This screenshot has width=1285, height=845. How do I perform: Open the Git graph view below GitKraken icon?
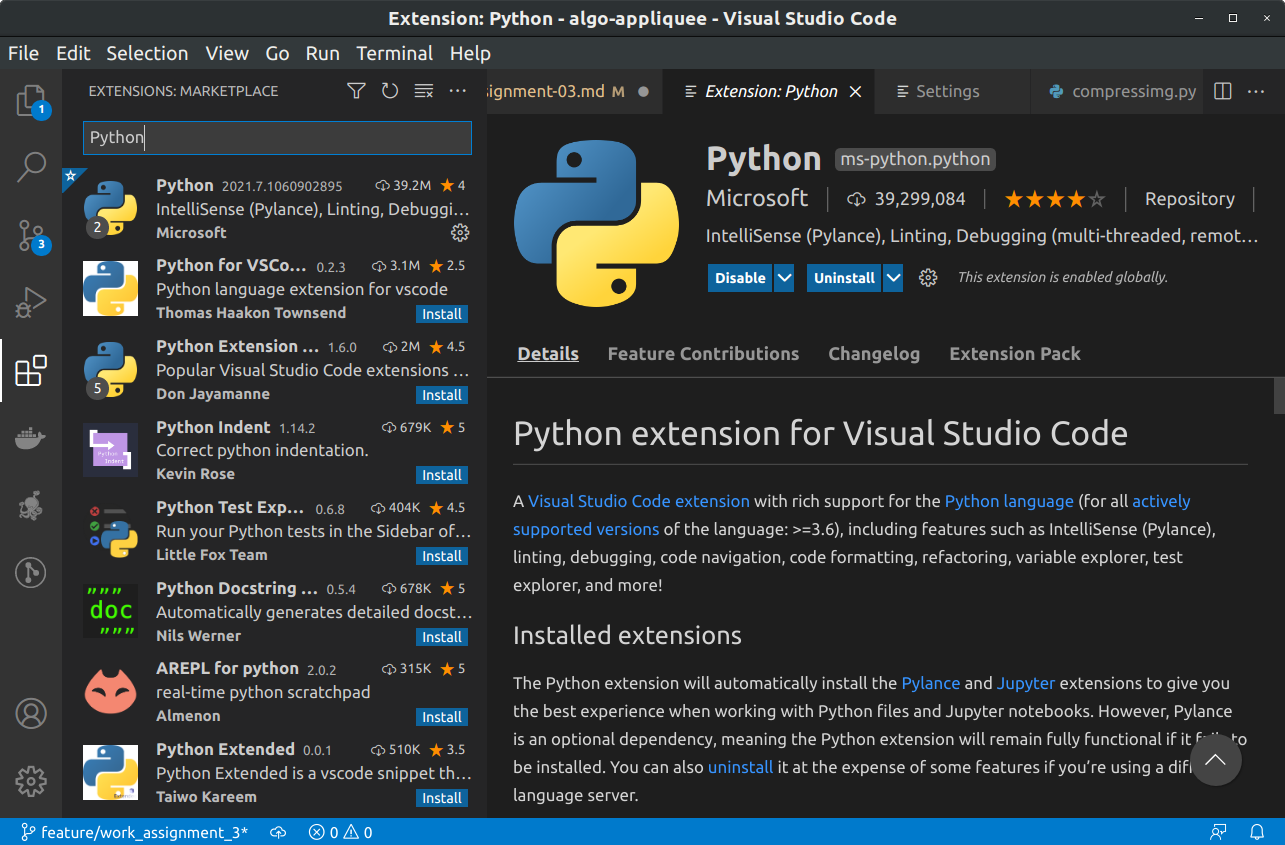31,572
